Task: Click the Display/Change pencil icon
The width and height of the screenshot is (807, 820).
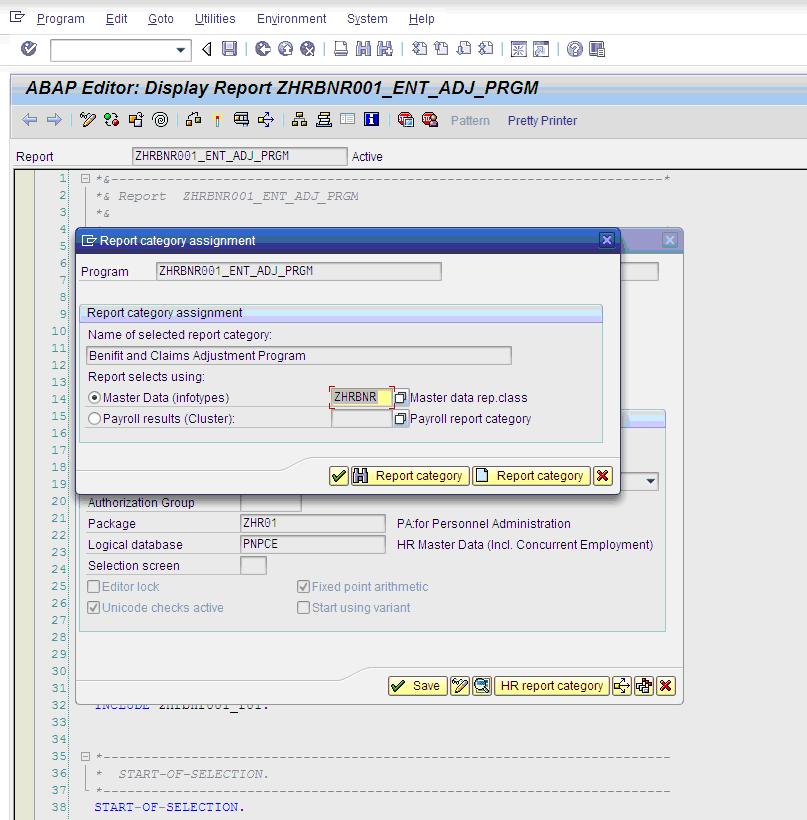Action: (x=87, y=120)
